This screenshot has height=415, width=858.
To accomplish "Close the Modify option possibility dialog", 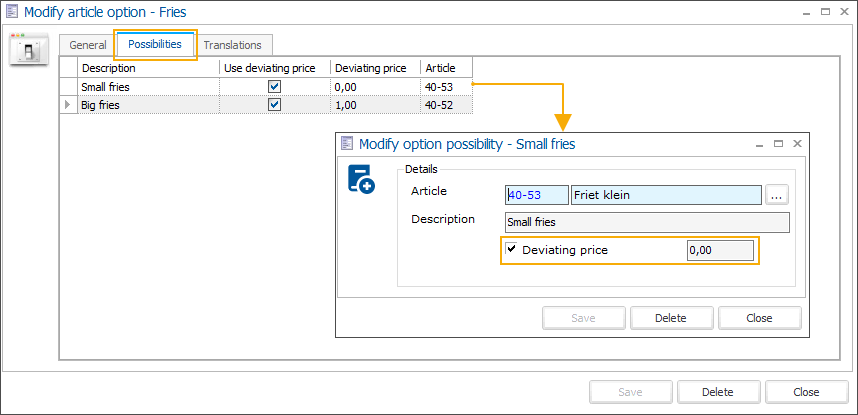I will (797, 144).
